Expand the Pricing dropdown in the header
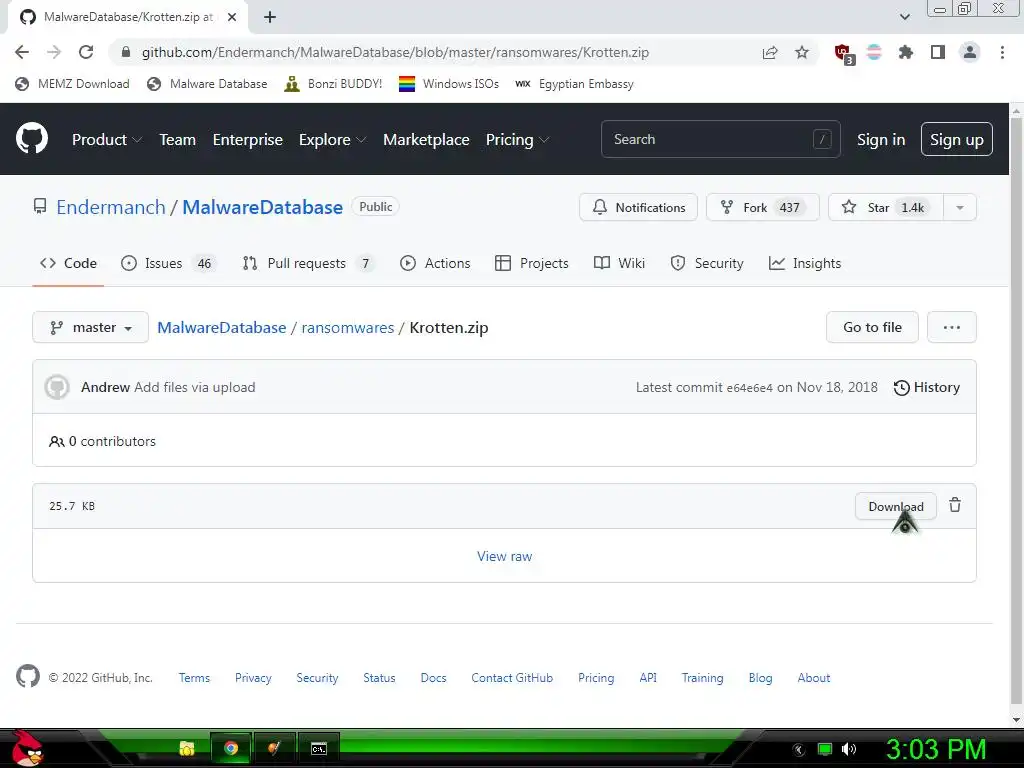This screenshot has height=768, width=1024. point(517,140)
